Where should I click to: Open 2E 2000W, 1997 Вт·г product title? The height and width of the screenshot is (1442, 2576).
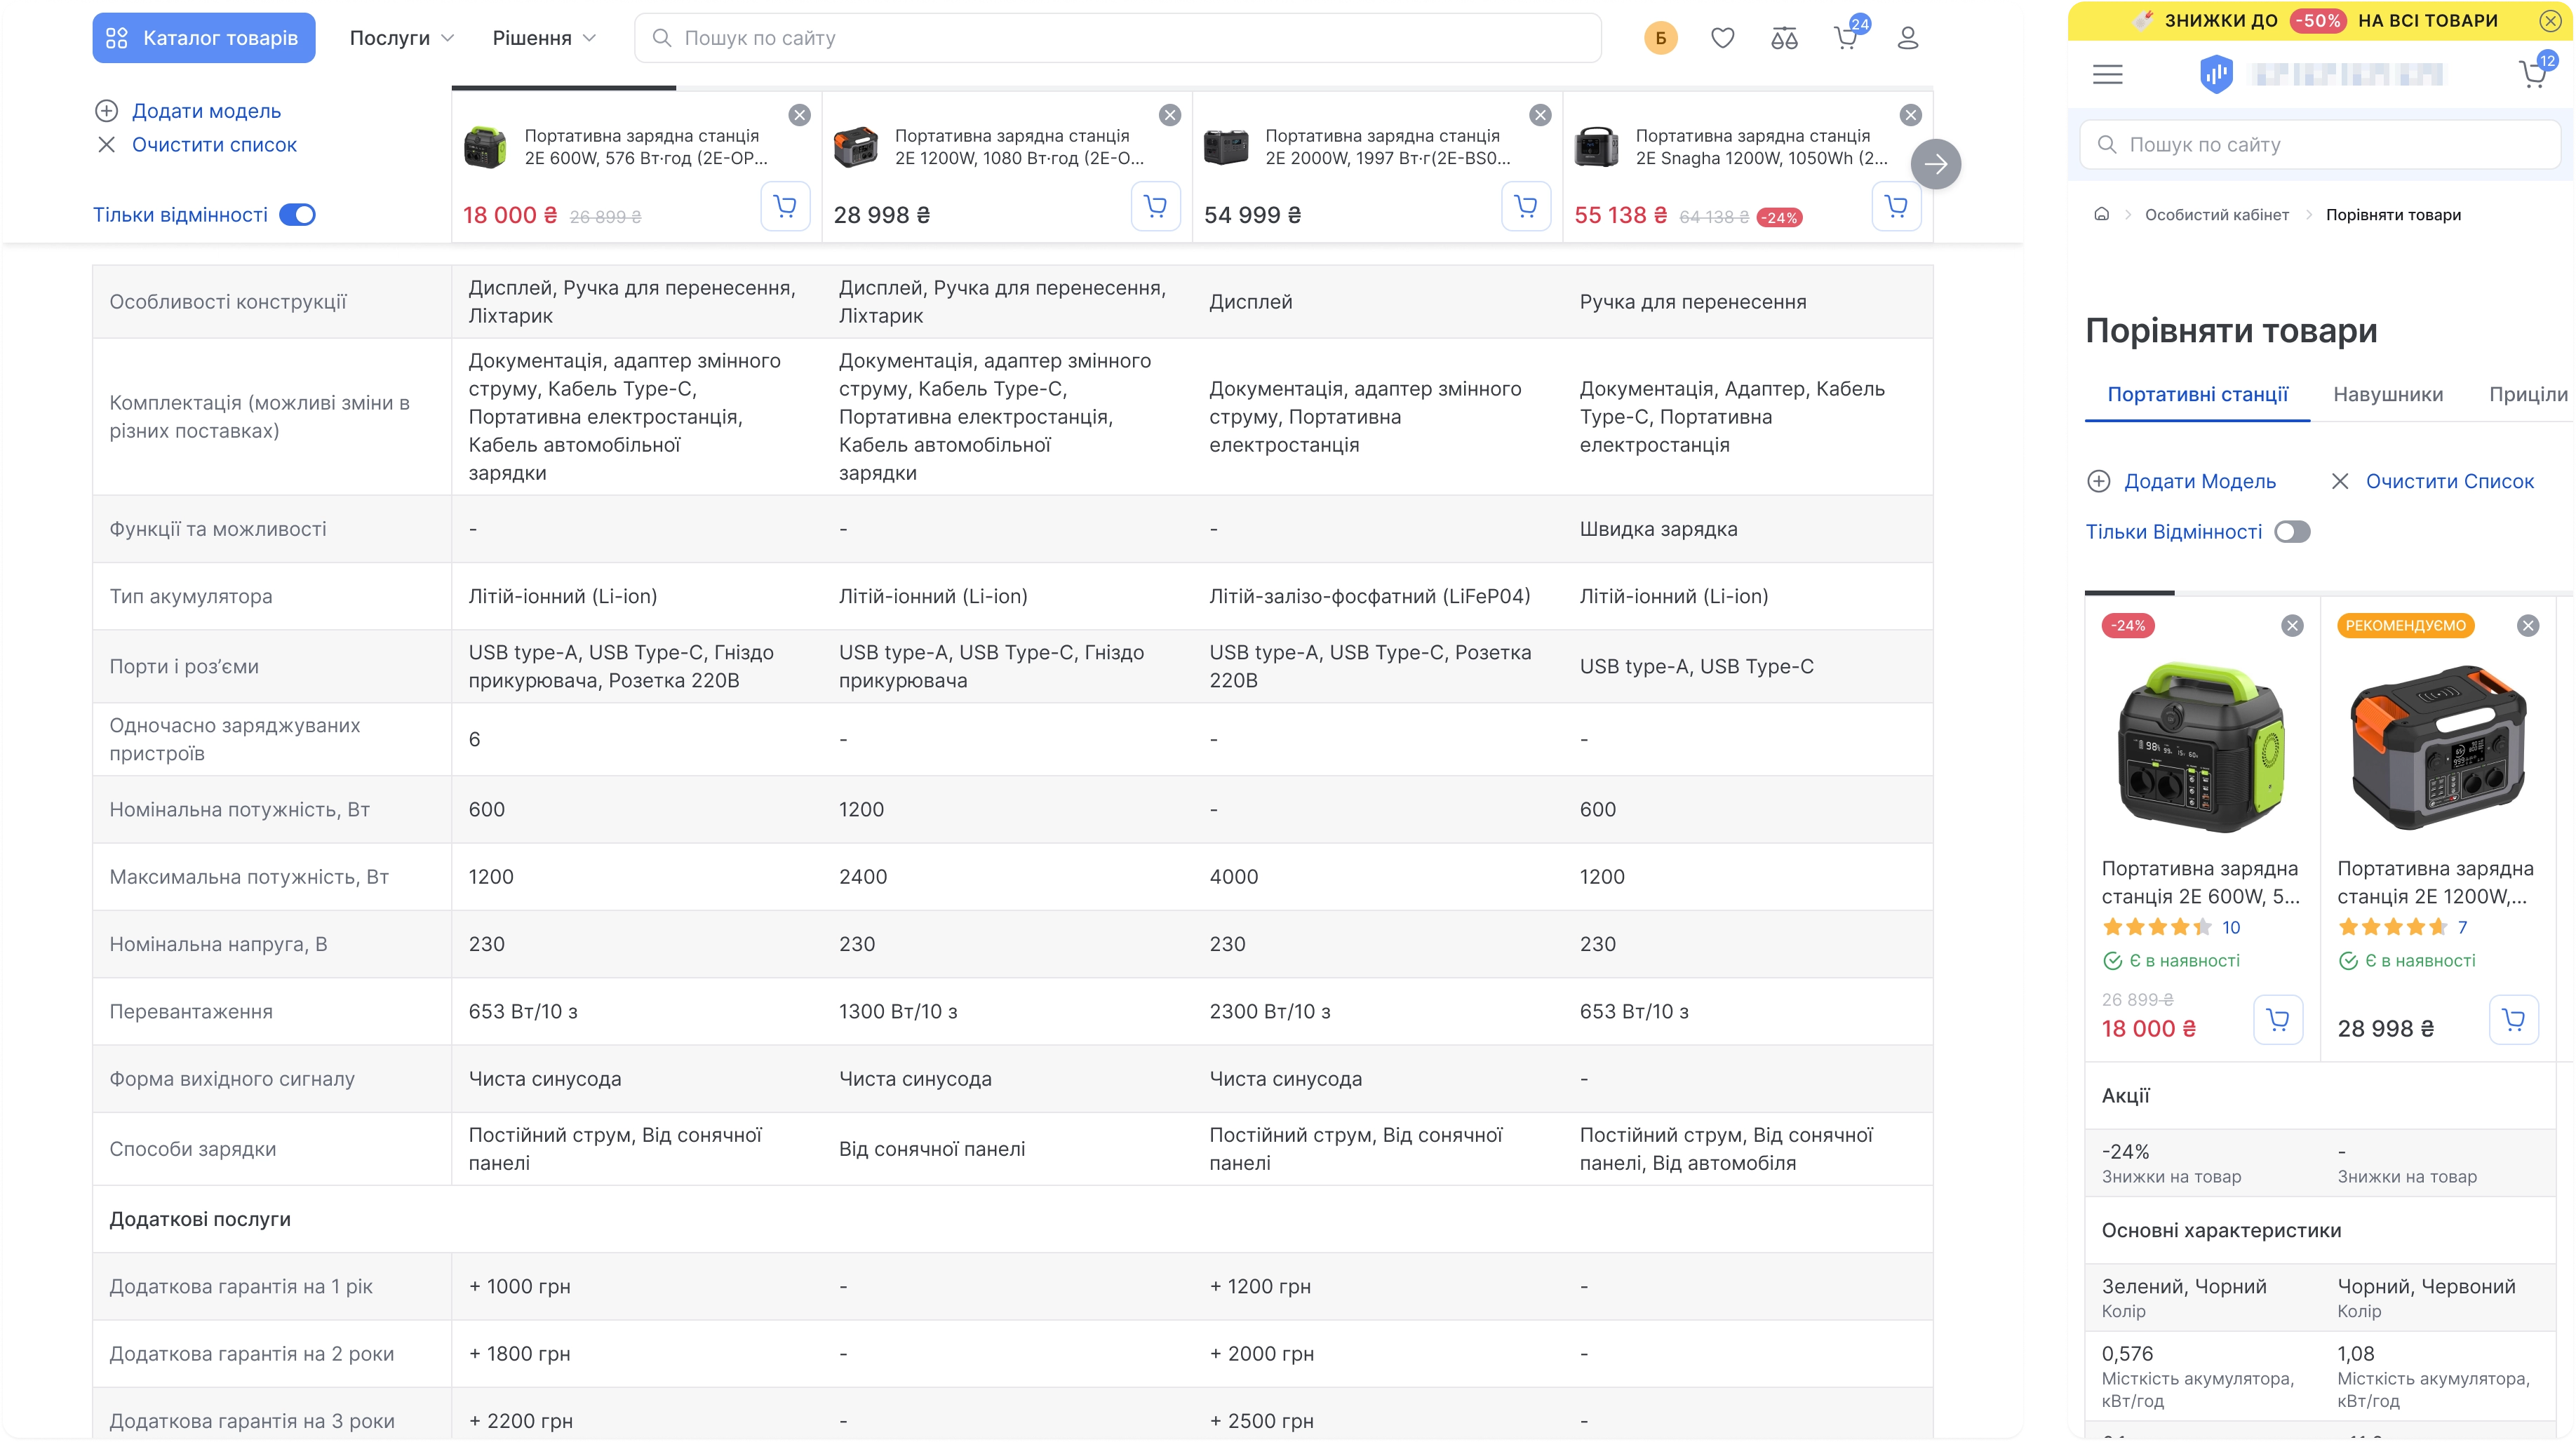1388,147
